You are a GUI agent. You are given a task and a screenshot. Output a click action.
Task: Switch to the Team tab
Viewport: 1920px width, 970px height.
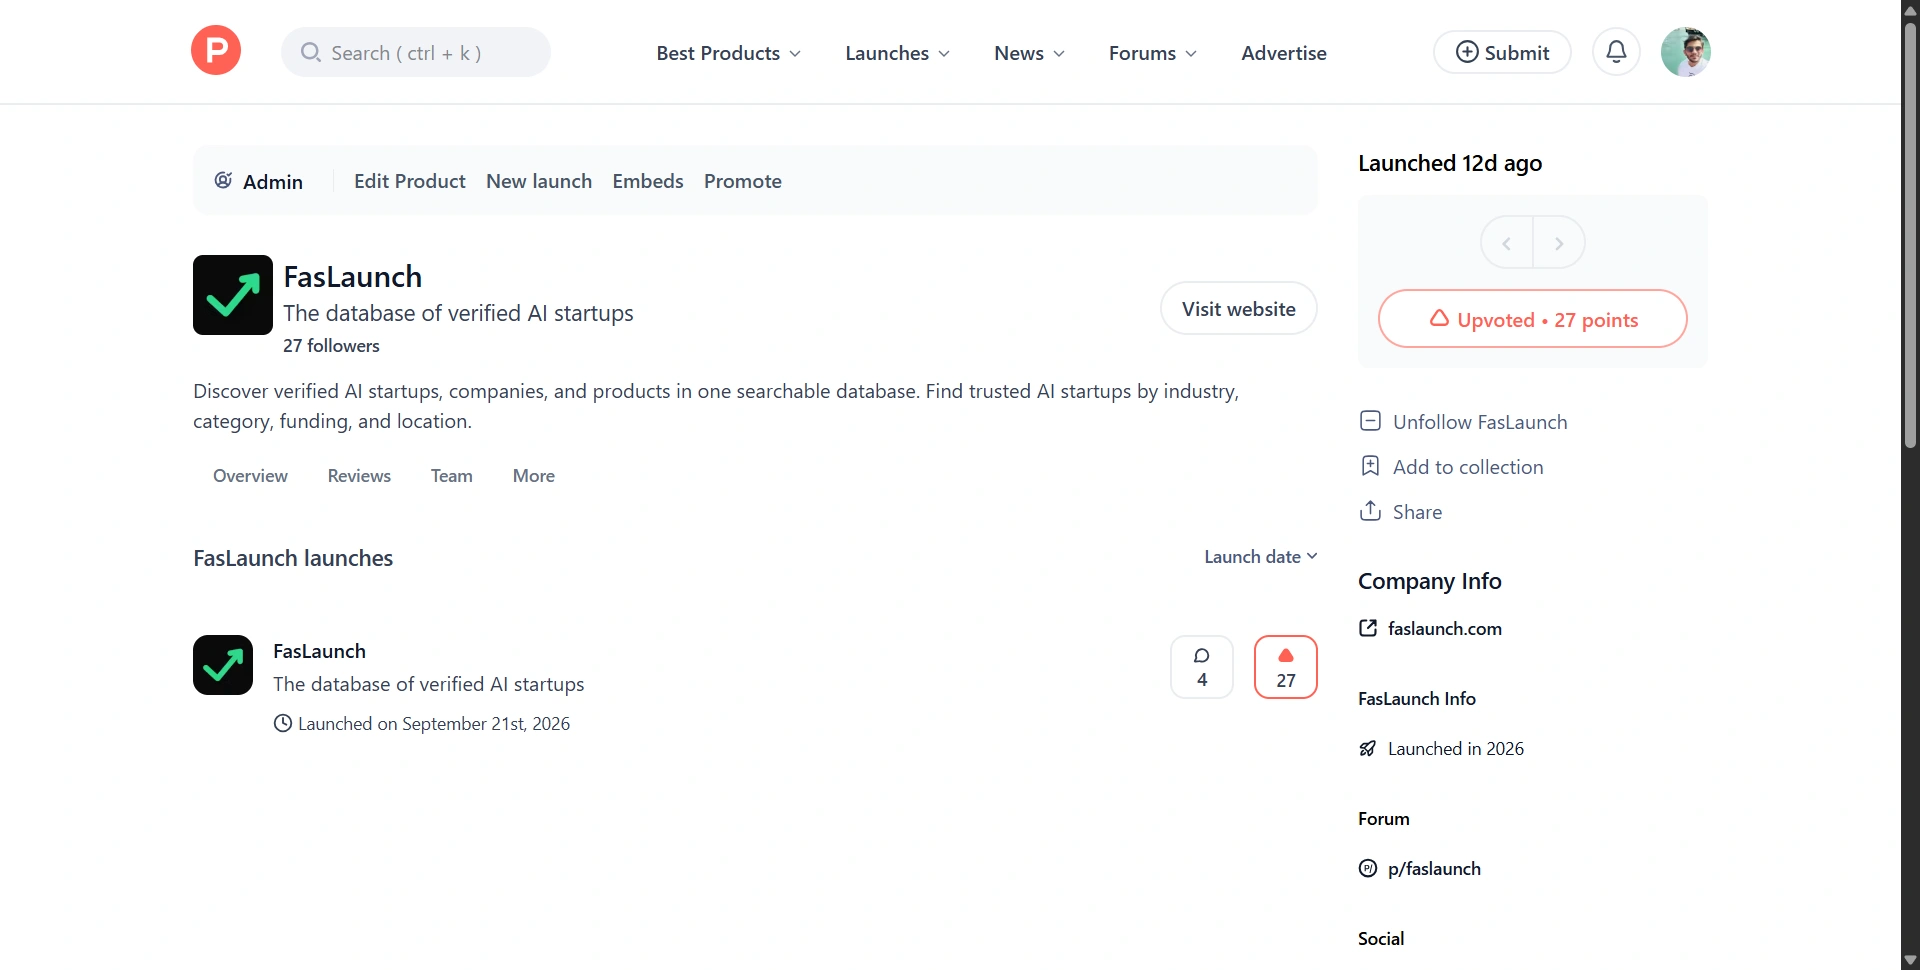tap(452, 476)
